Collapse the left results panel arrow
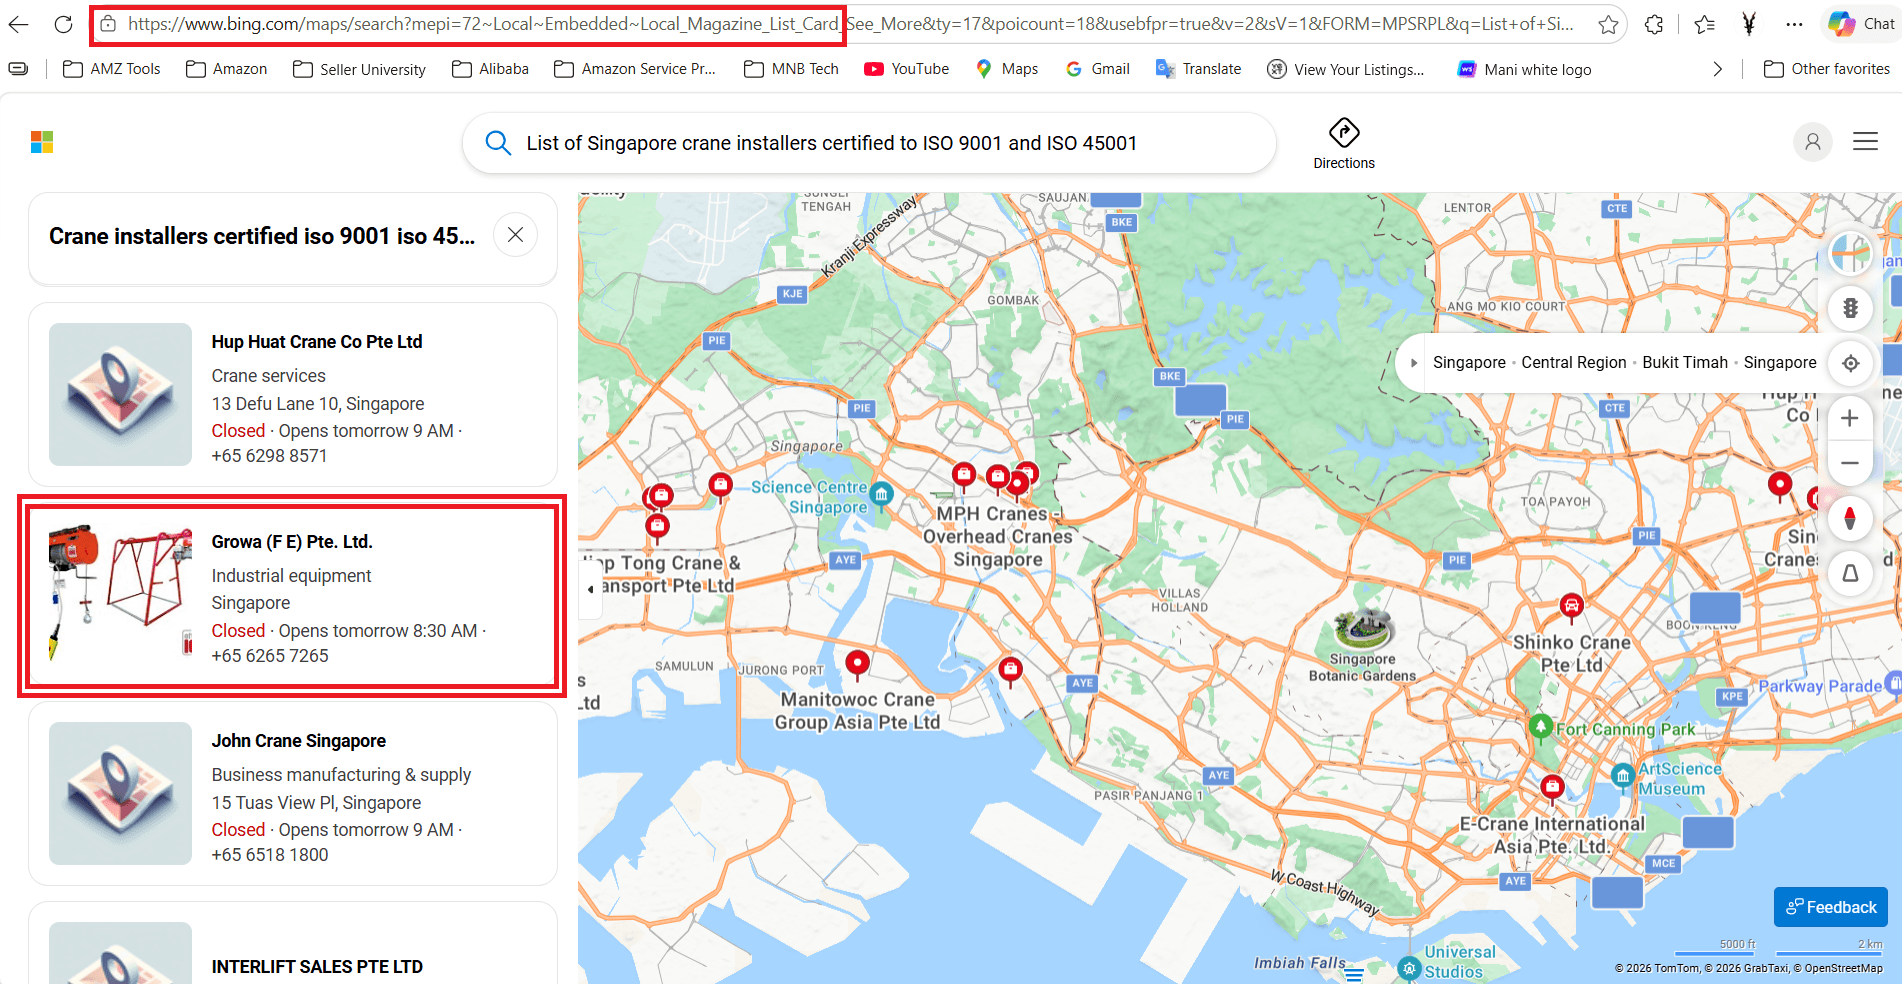 (x=590, y=589)
